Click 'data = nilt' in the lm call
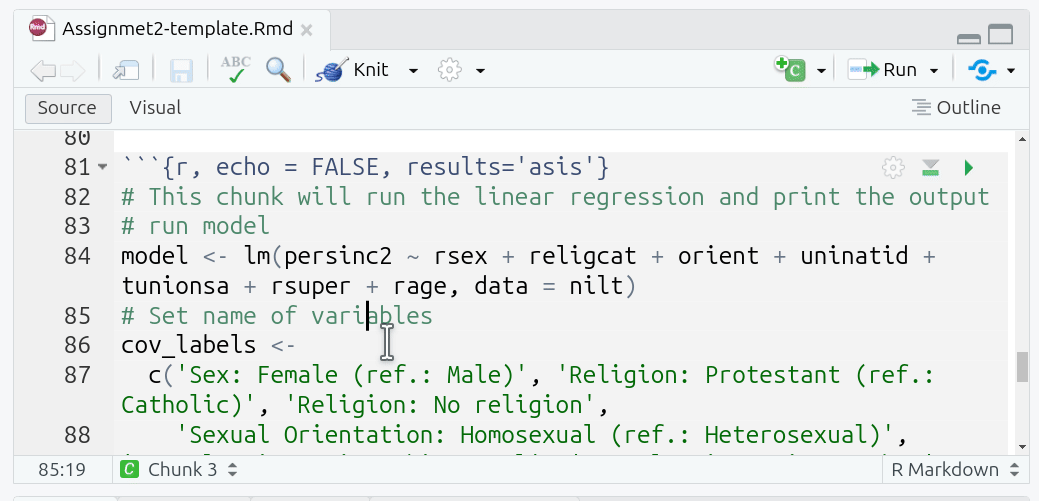 click(x=549, y=286)
